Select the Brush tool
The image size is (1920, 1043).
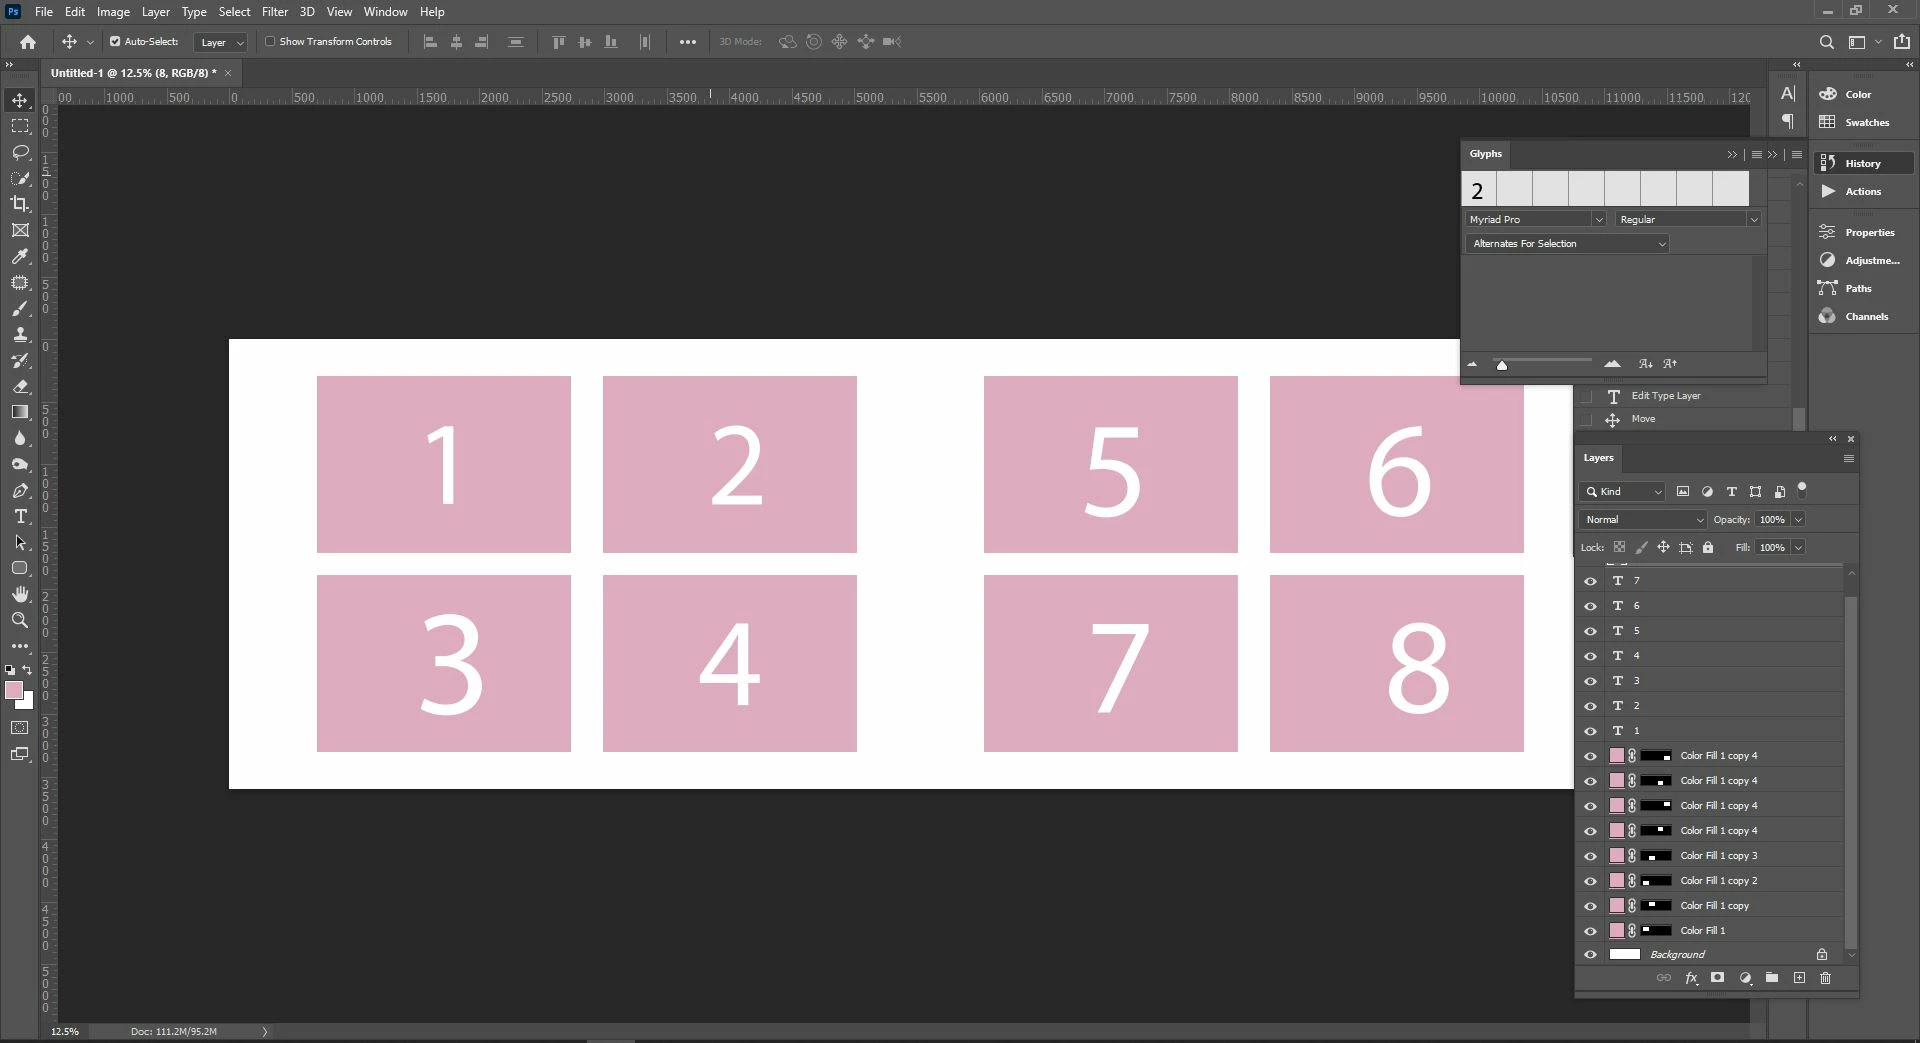(20, 309)
